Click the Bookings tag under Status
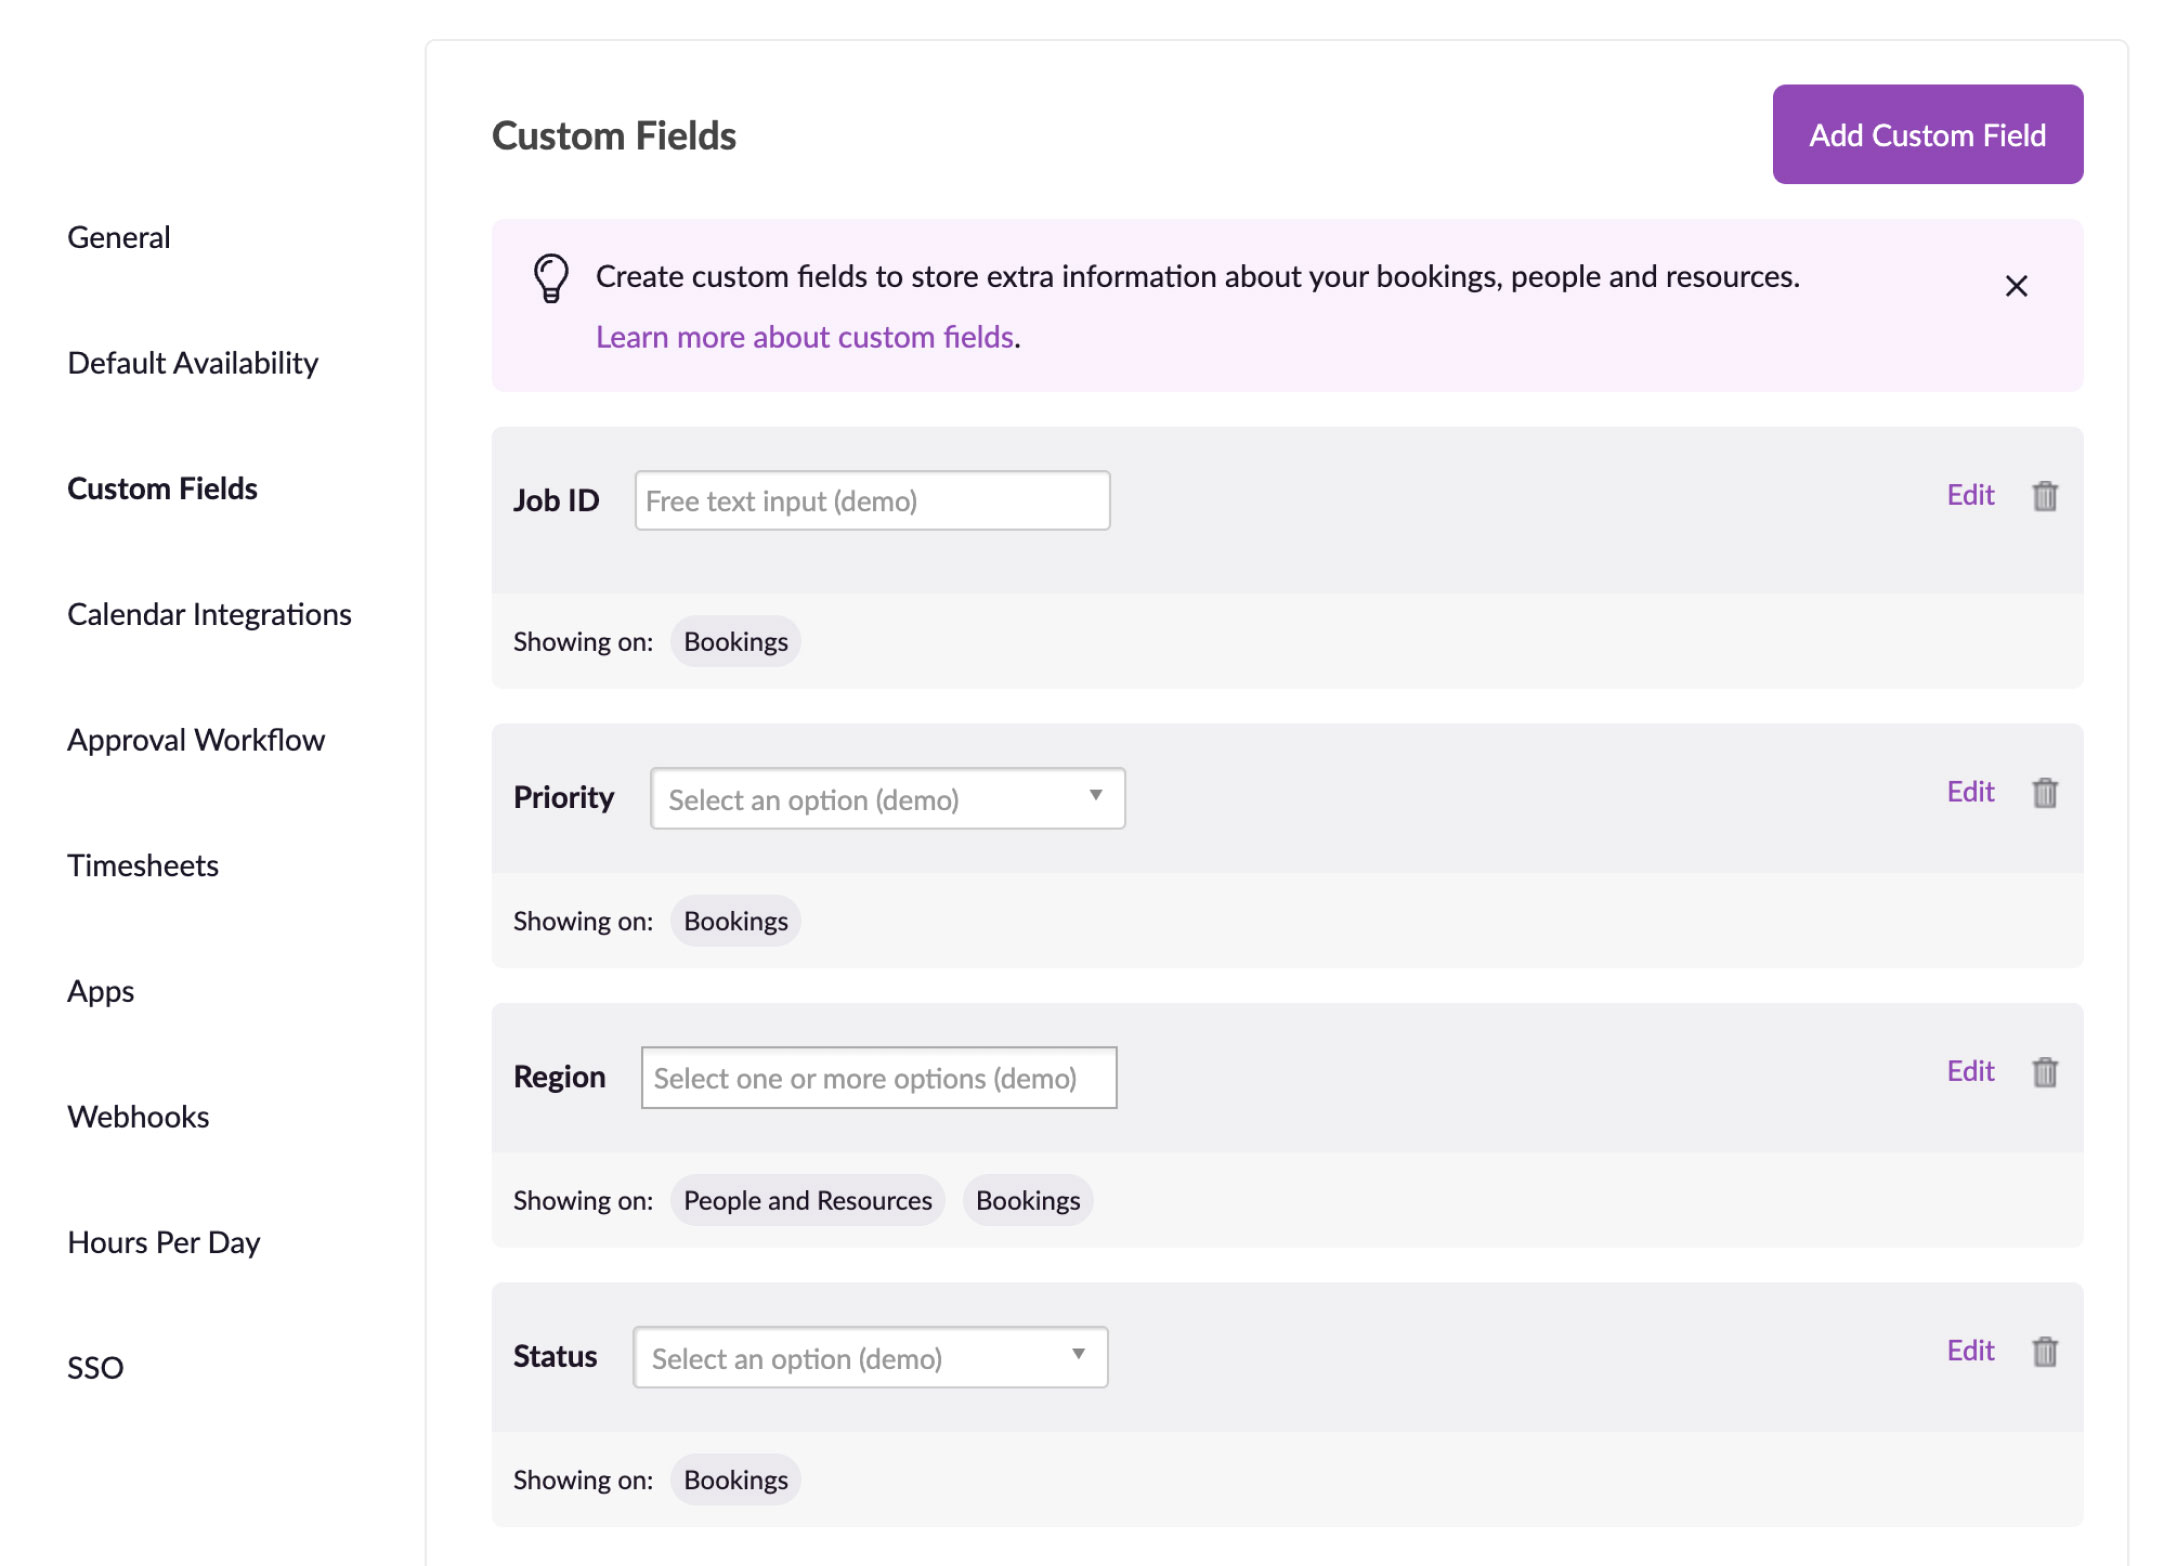Screen dimensions: 2164x1566 (736, 1480)
